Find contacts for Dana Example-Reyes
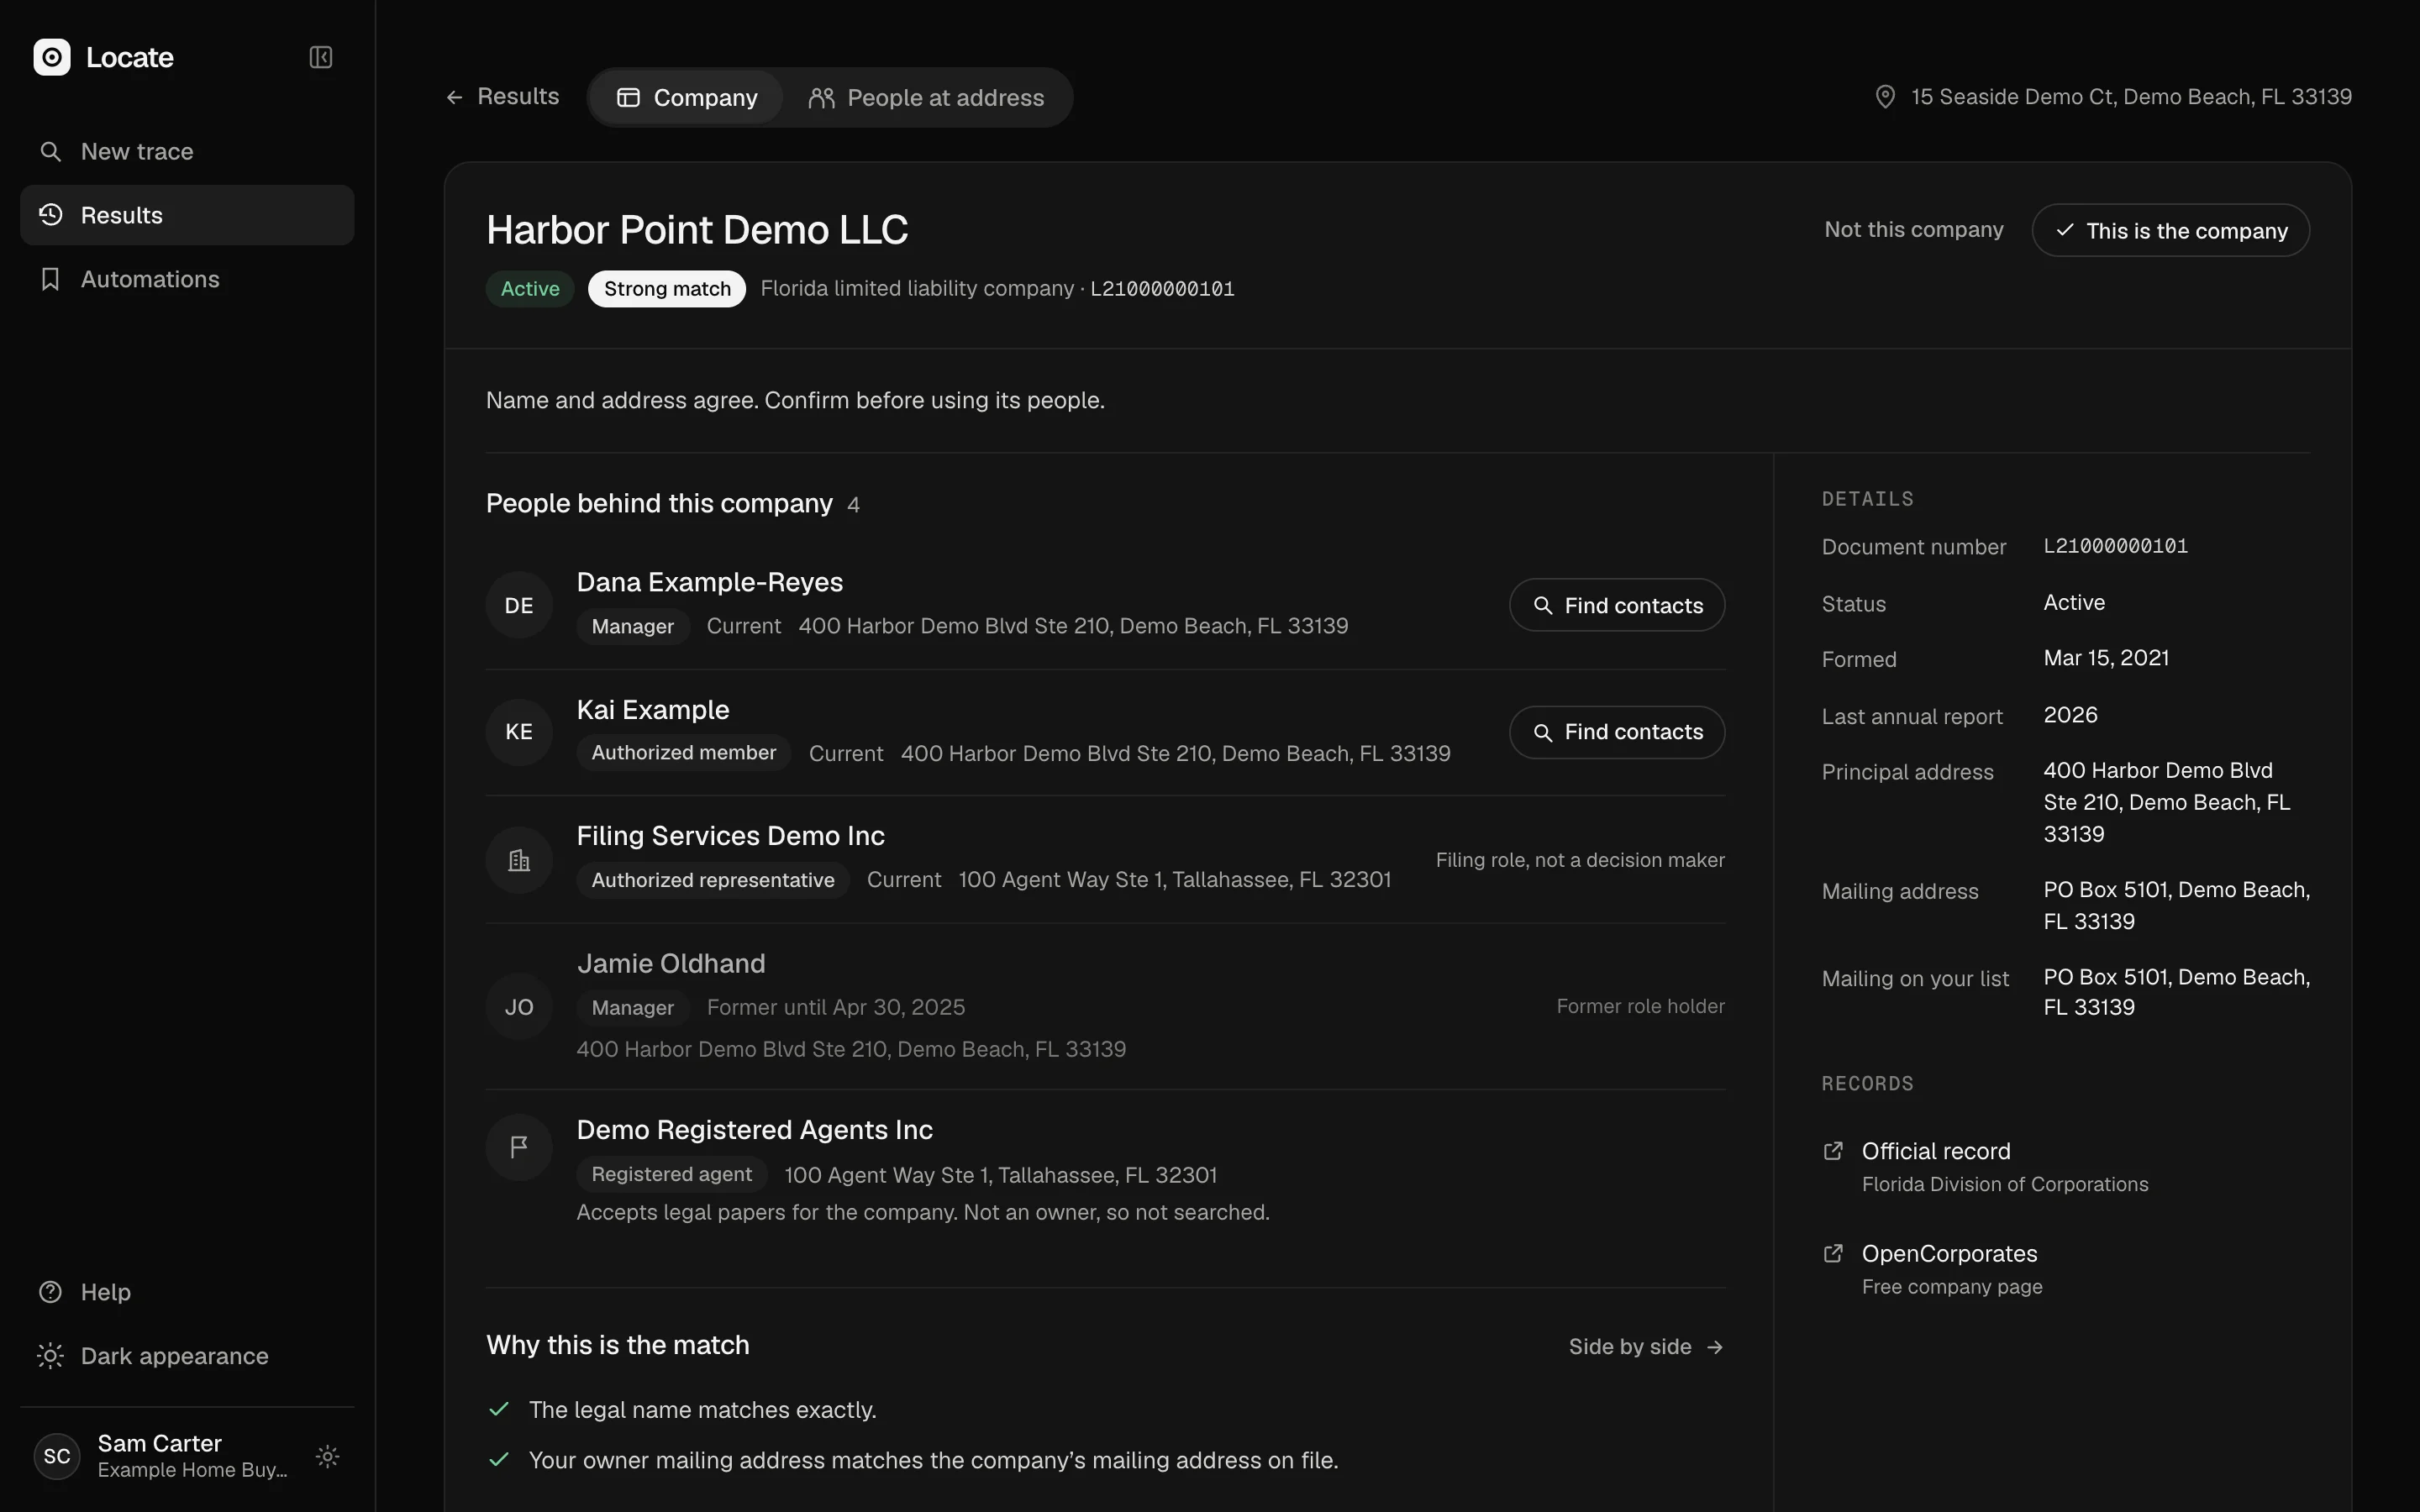The width and height of the screenshot is (2420, 1512). (x=1616, y=605)
